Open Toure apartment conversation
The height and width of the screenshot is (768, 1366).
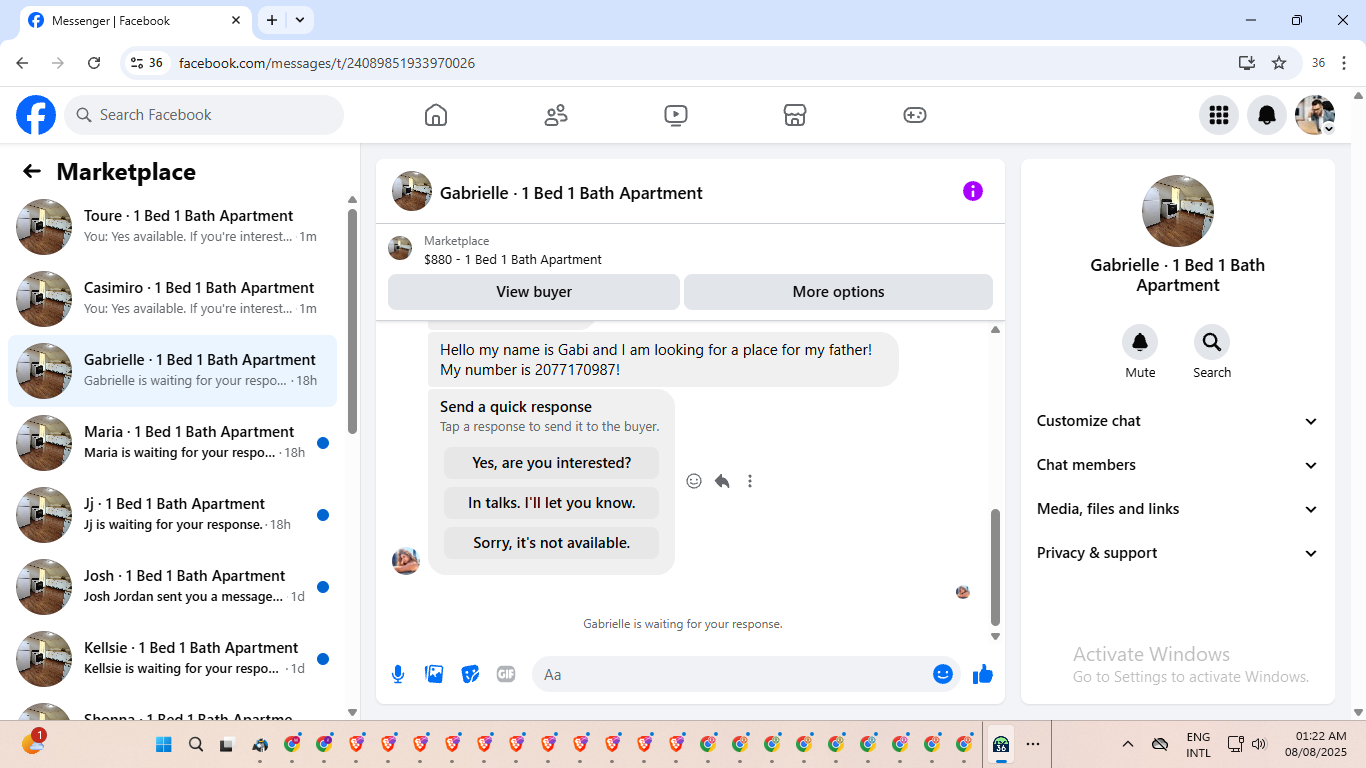172,227
